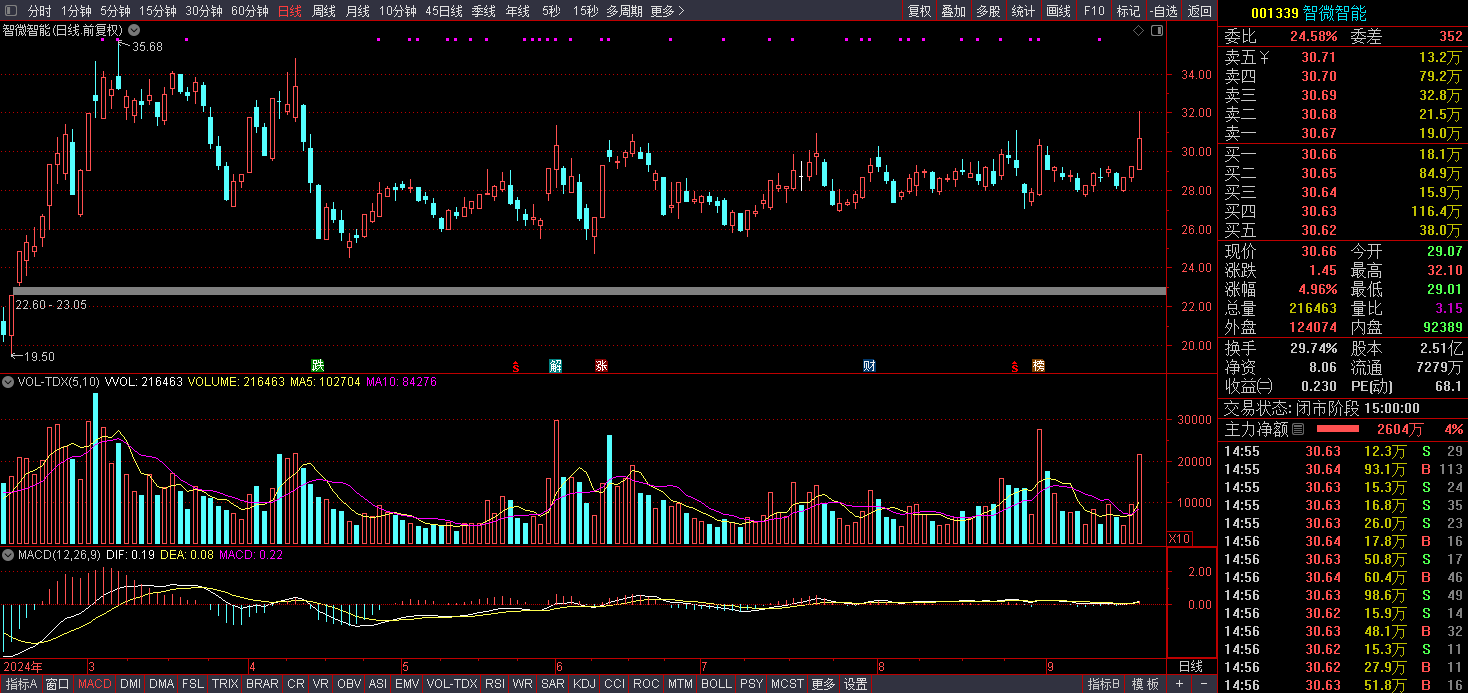Click the '跌' event marker on the chart

(x=317, y=365)
